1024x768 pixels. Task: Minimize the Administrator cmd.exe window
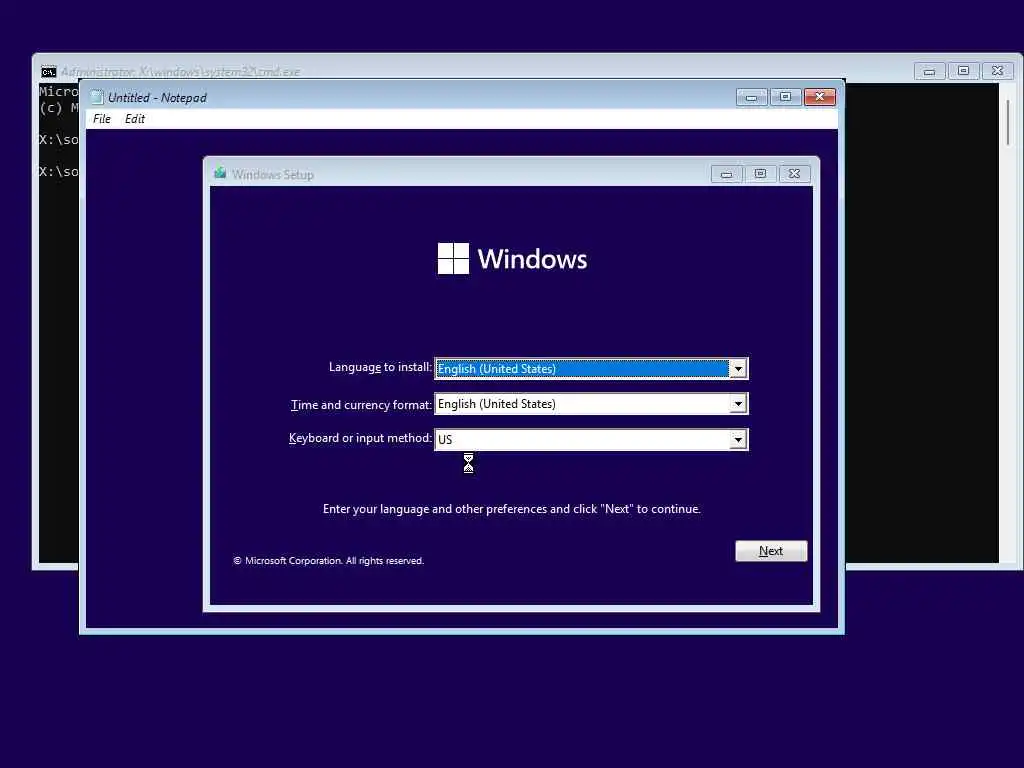coord(929,71)
